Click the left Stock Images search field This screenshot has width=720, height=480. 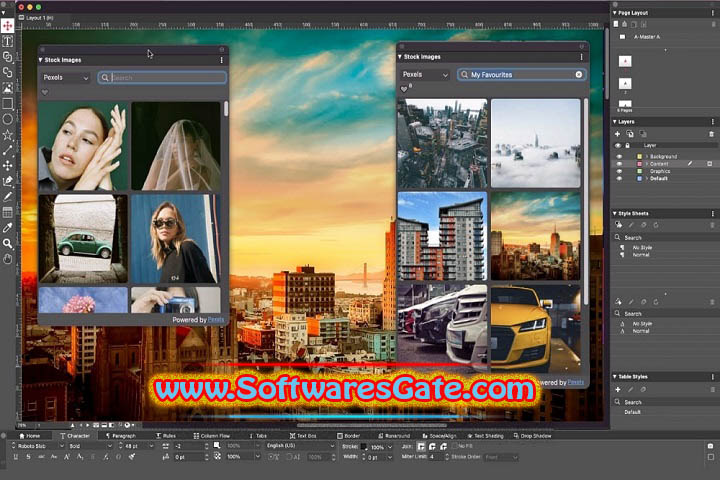tap(162, 78)
